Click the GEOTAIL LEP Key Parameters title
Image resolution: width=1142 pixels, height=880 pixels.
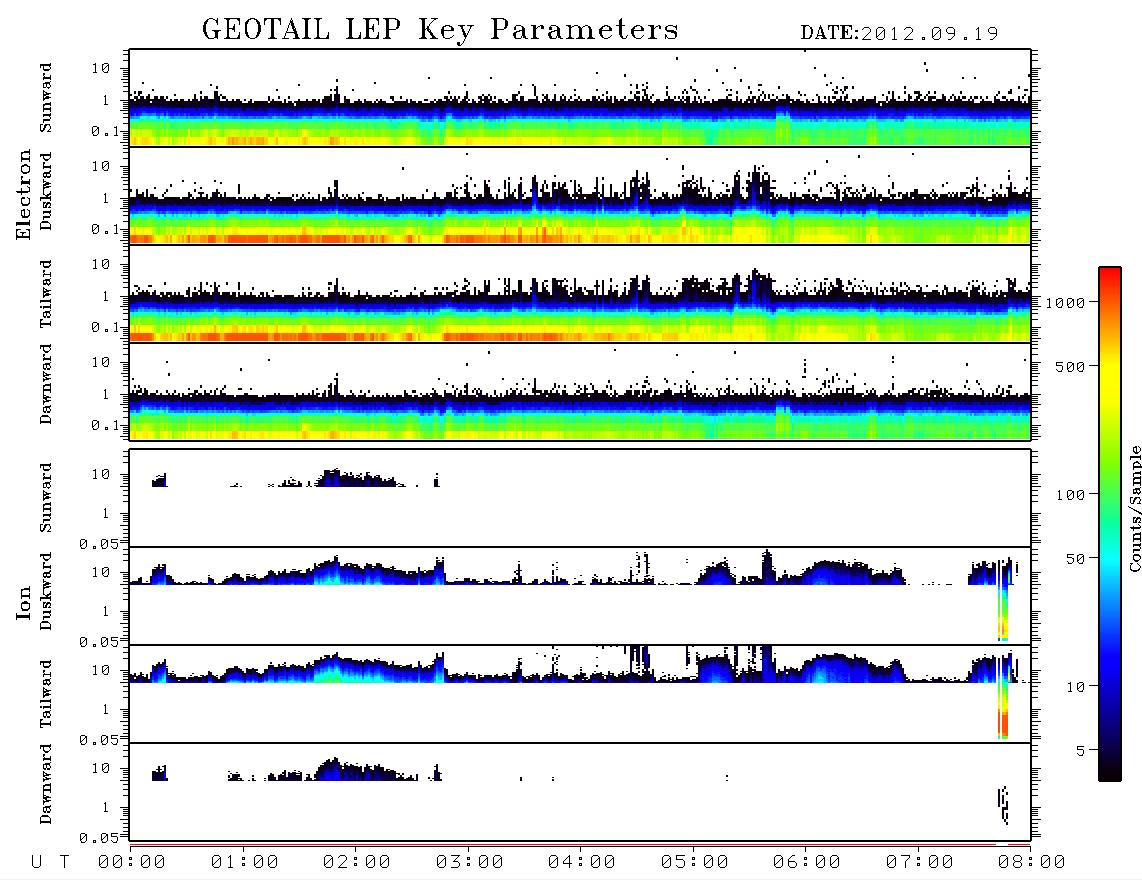click(440, 30)
